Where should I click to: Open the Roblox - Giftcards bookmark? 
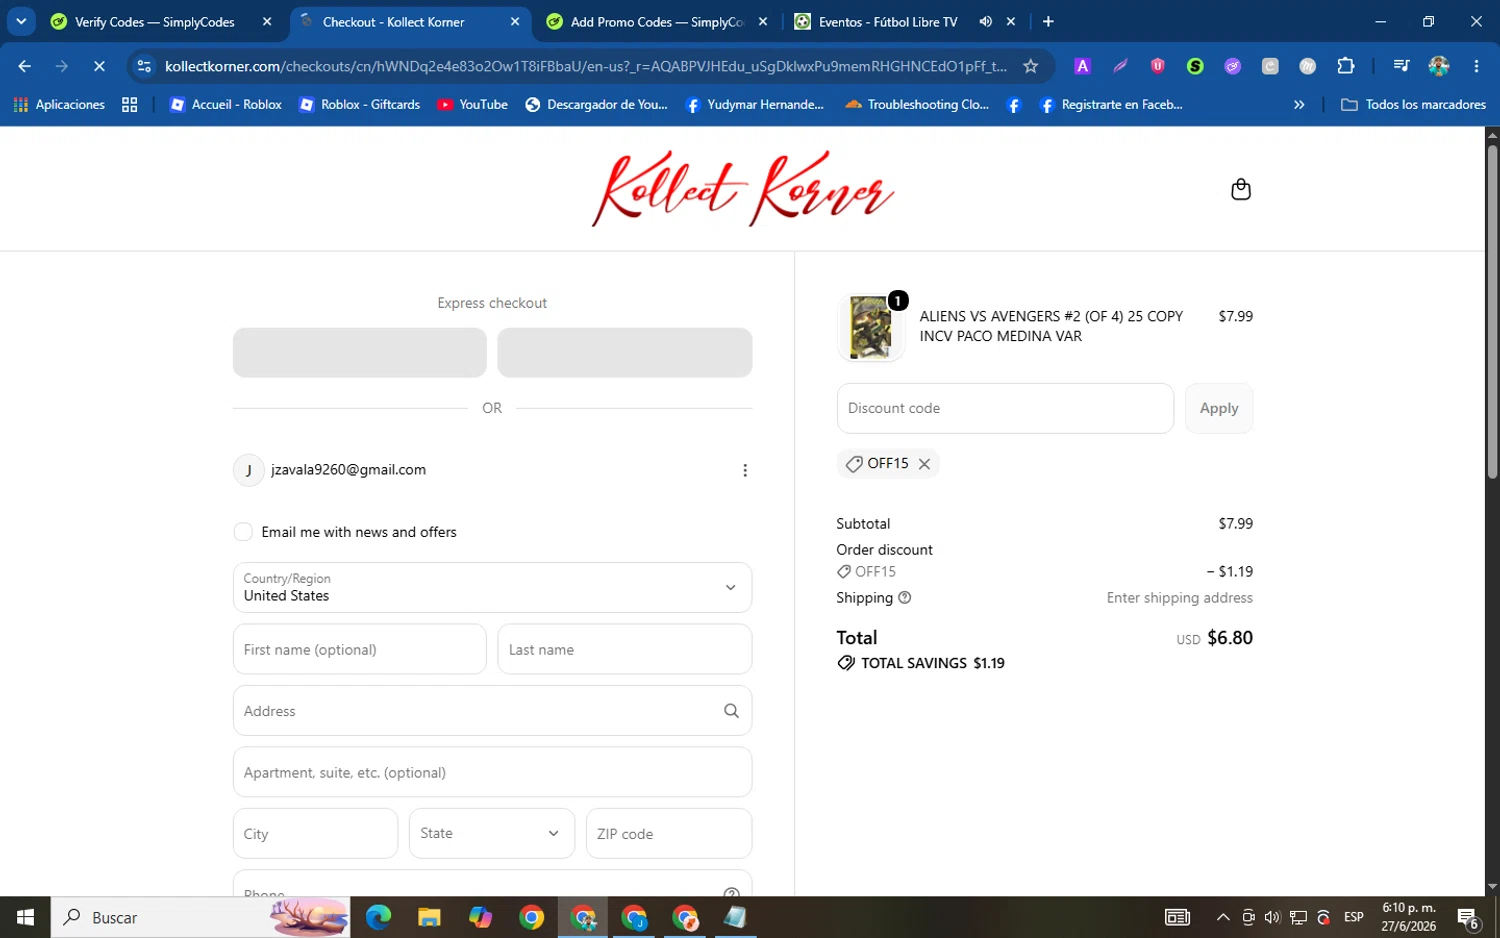tap(360, 104)
